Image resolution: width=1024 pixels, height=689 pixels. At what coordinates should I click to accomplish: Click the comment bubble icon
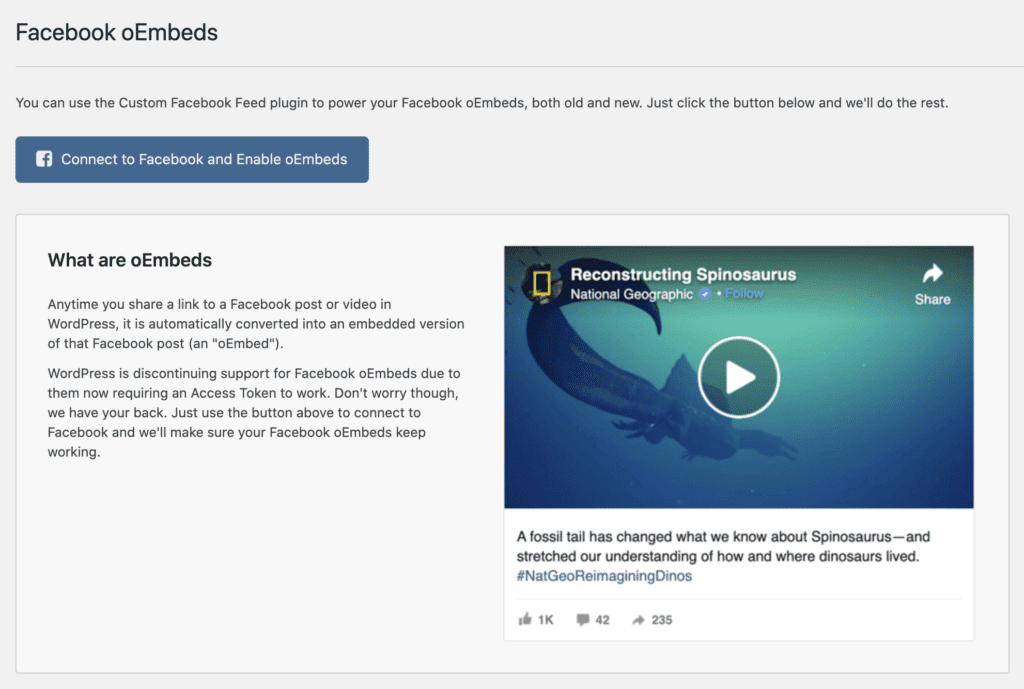[583, 620]
